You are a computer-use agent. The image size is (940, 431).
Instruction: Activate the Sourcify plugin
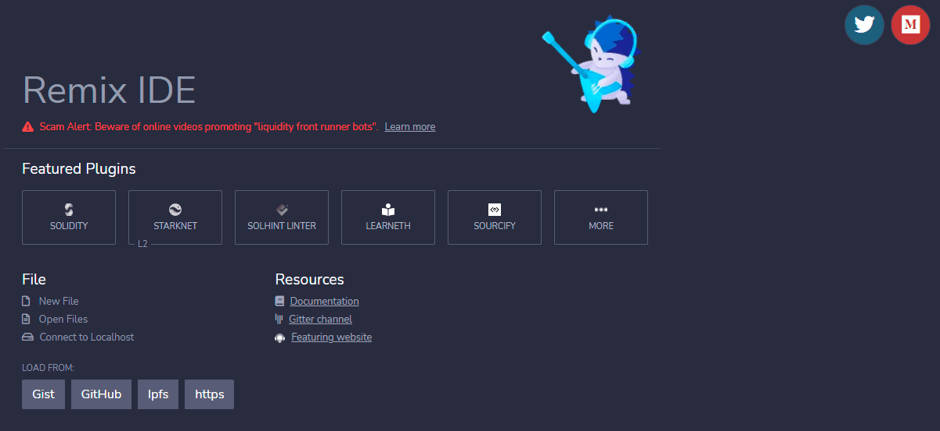tap(495, 218)
